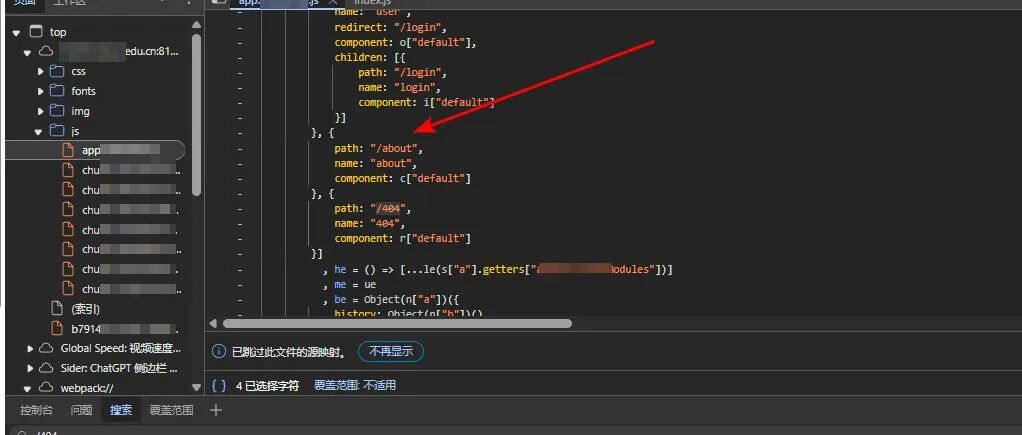Click the sidebar scrollbar's up arrow
The width and height of the screenshot is (1022, 435).
pyautogui.click(x=197, y=25)
